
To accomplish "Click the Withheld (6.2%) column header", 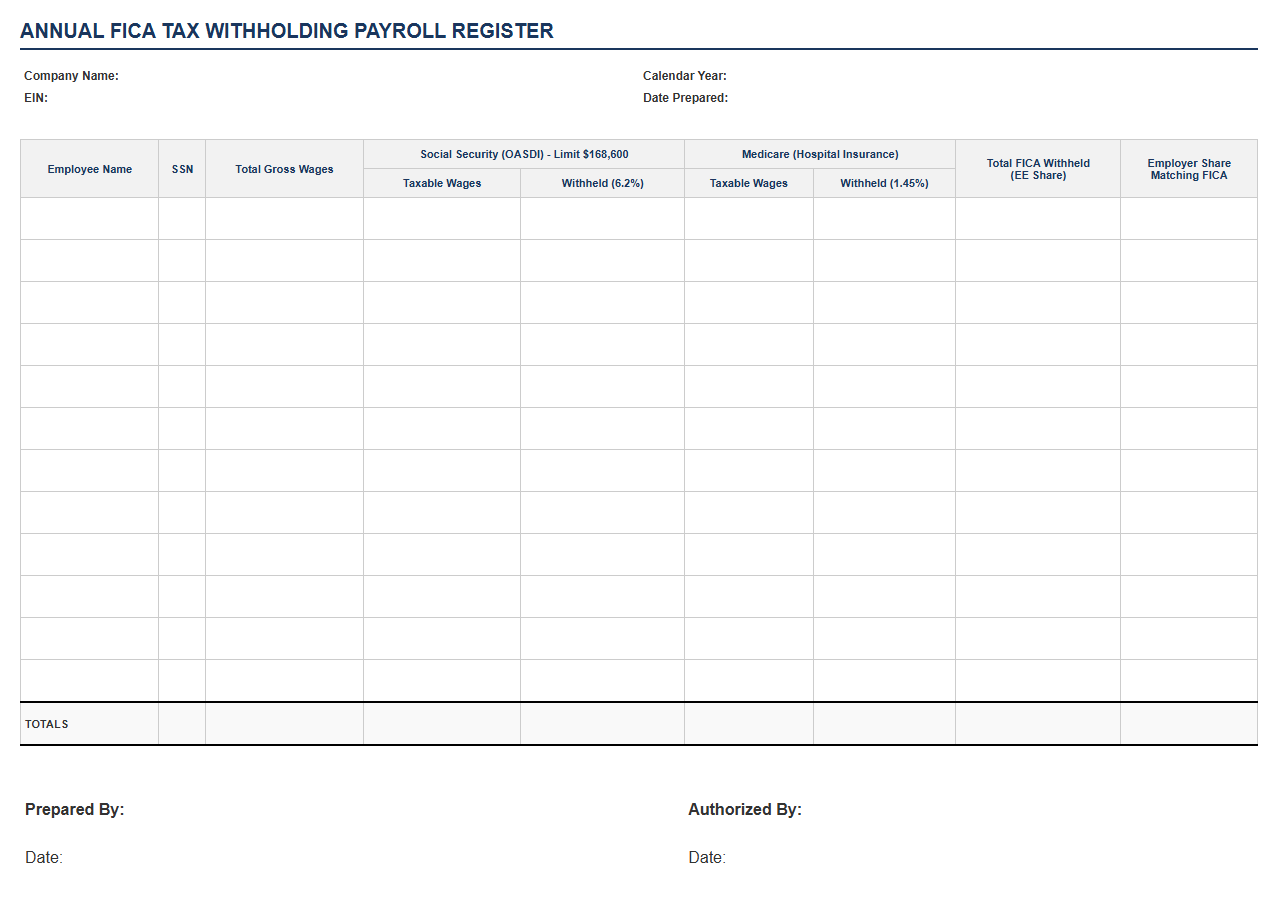I will pyautogui.click(x=603, y=183).
